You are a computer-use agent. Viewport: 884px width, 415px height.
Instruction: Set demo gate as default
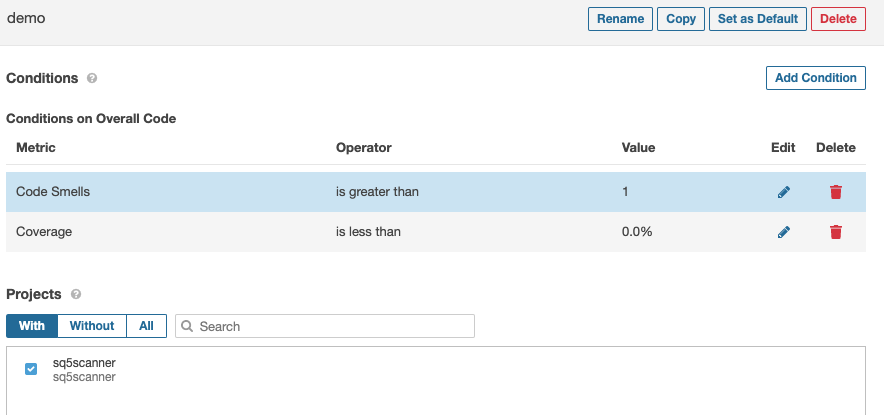click(757, 19)
